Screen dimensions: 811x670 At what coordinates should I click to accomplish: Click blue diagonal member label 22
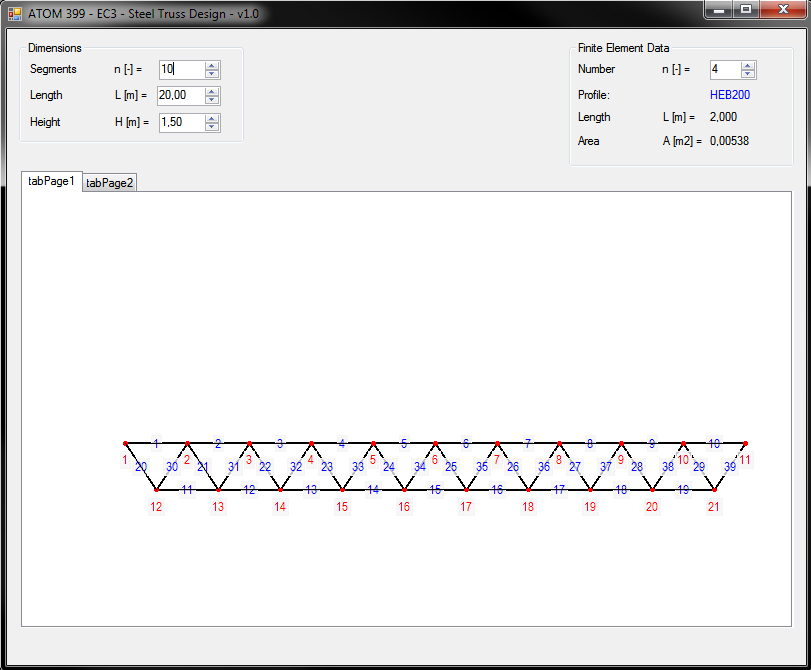tap(265, 467)
